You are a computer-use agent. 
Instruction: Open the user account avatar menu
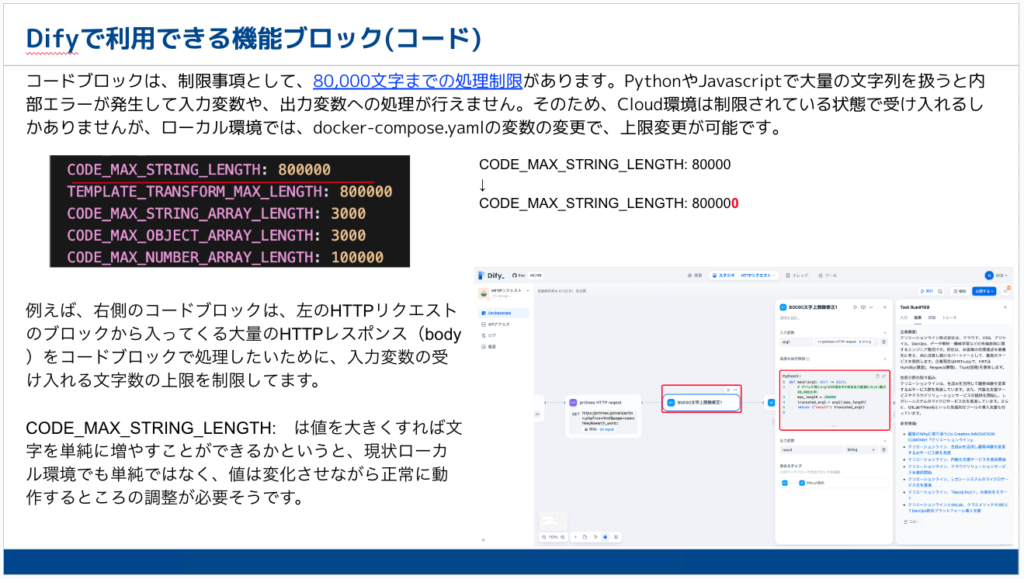coord(989,275)
